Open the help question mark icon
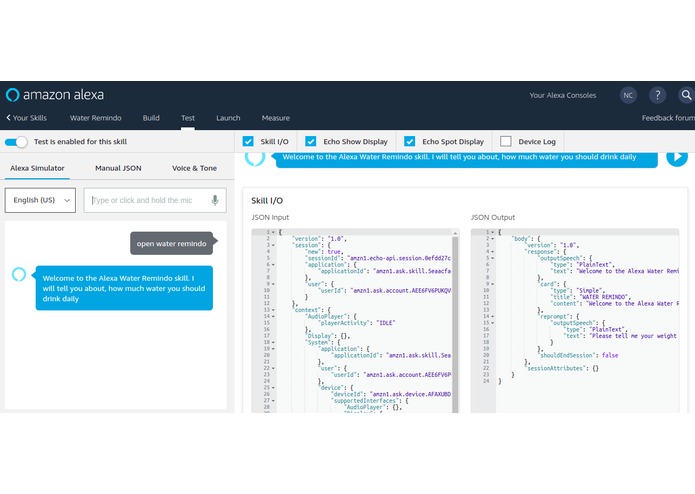This screenshot has width=695, height=494. [x=657, y=95]
